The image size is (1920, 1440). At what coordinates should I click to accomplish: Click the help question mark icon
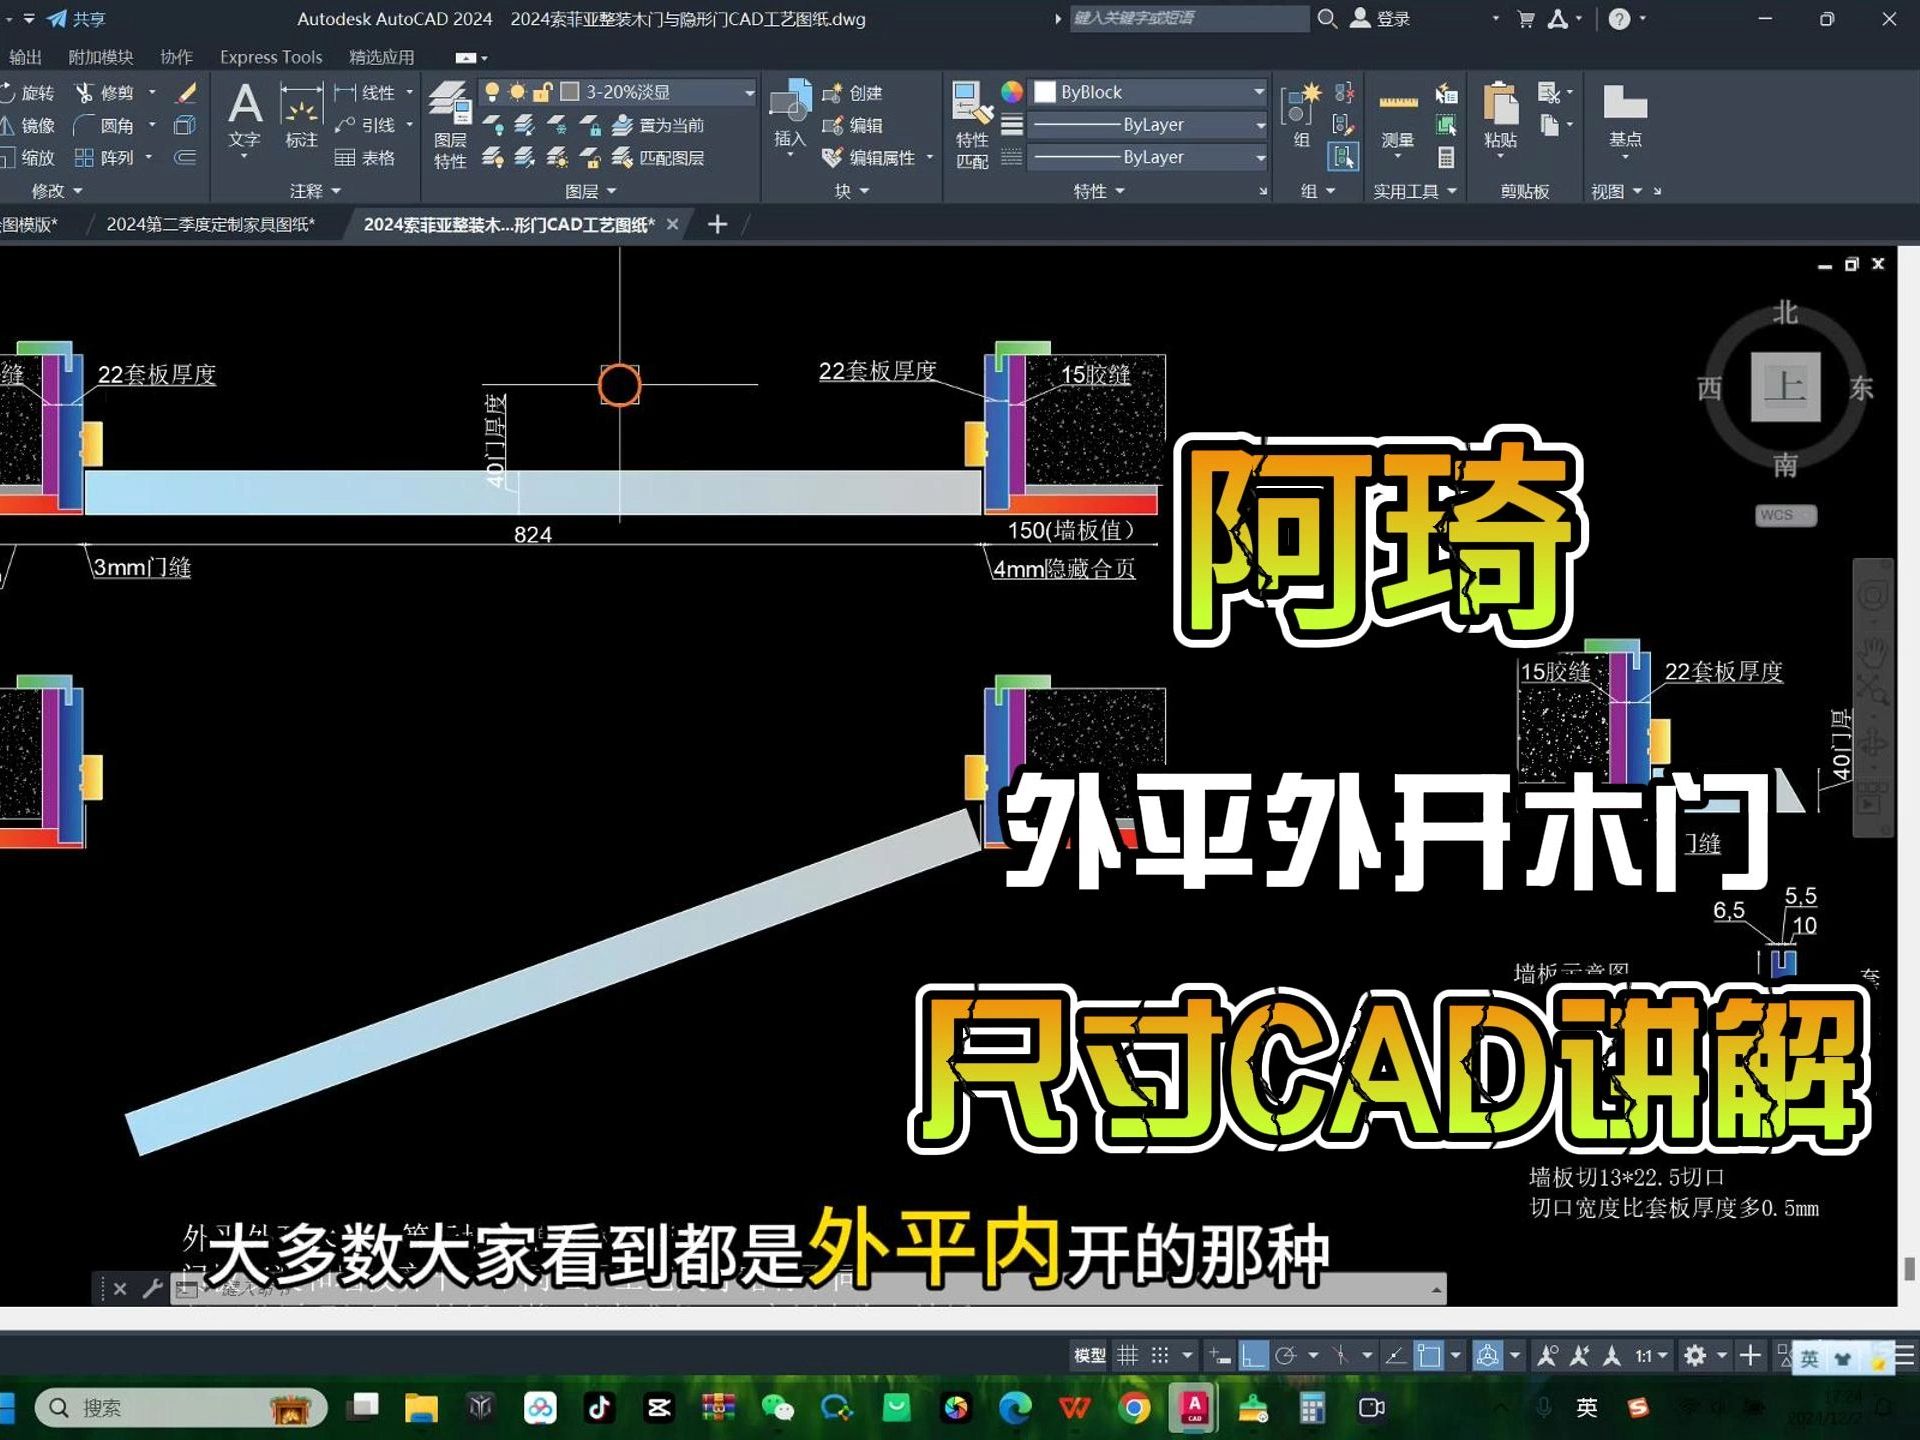click(1619, 19)
